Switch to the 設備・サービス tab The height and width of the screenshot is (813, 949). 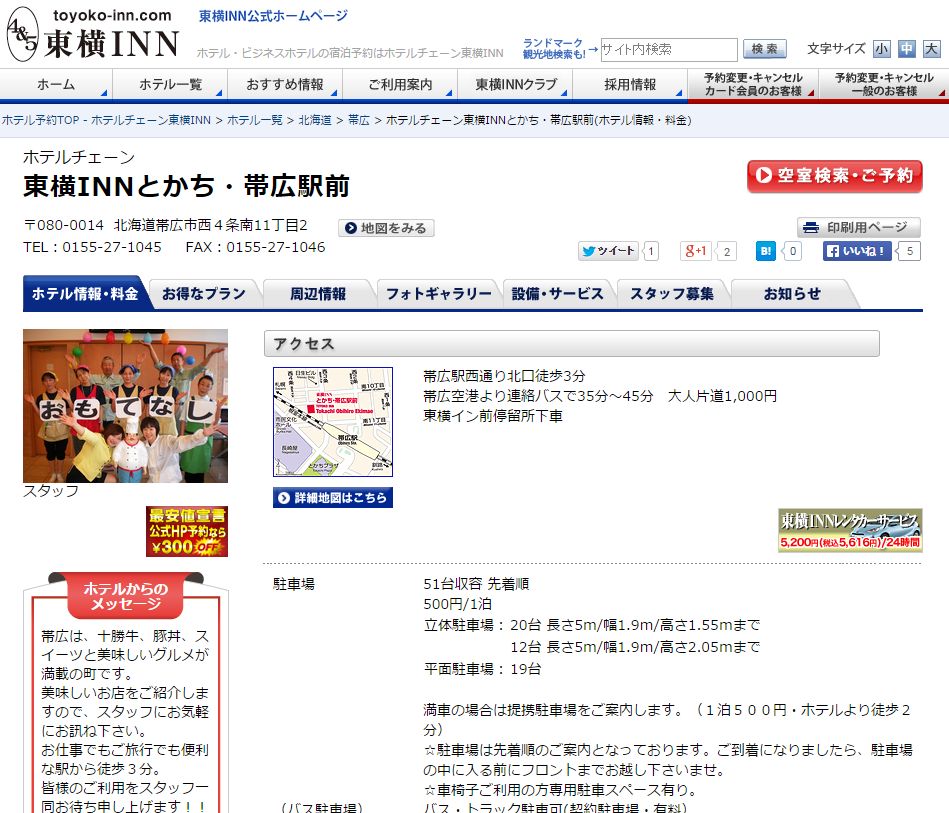(557, 294)
